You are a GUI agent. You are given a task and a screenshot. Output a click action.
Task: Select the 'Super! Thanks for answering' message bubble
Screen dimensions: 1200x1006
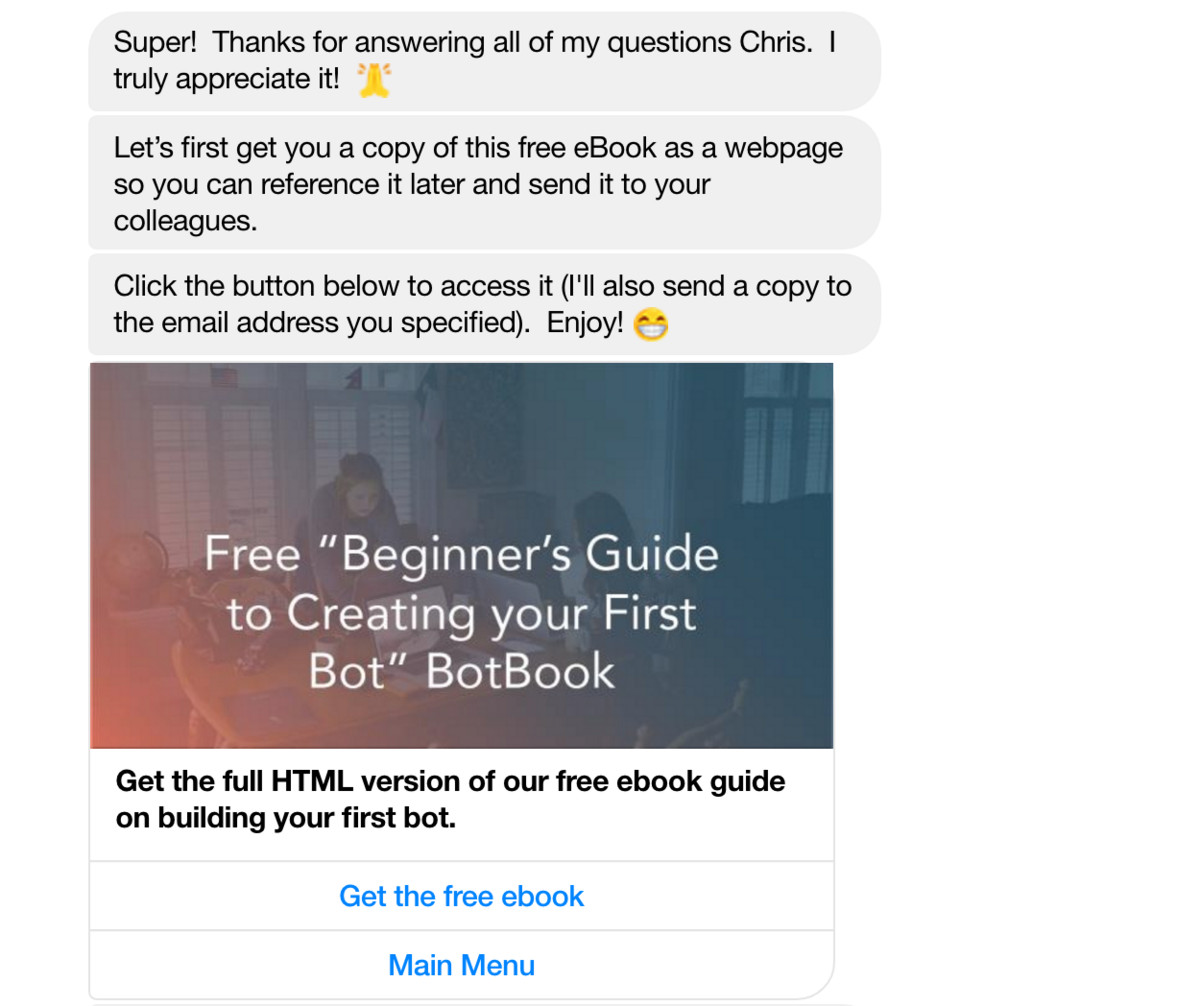(484, 61)
